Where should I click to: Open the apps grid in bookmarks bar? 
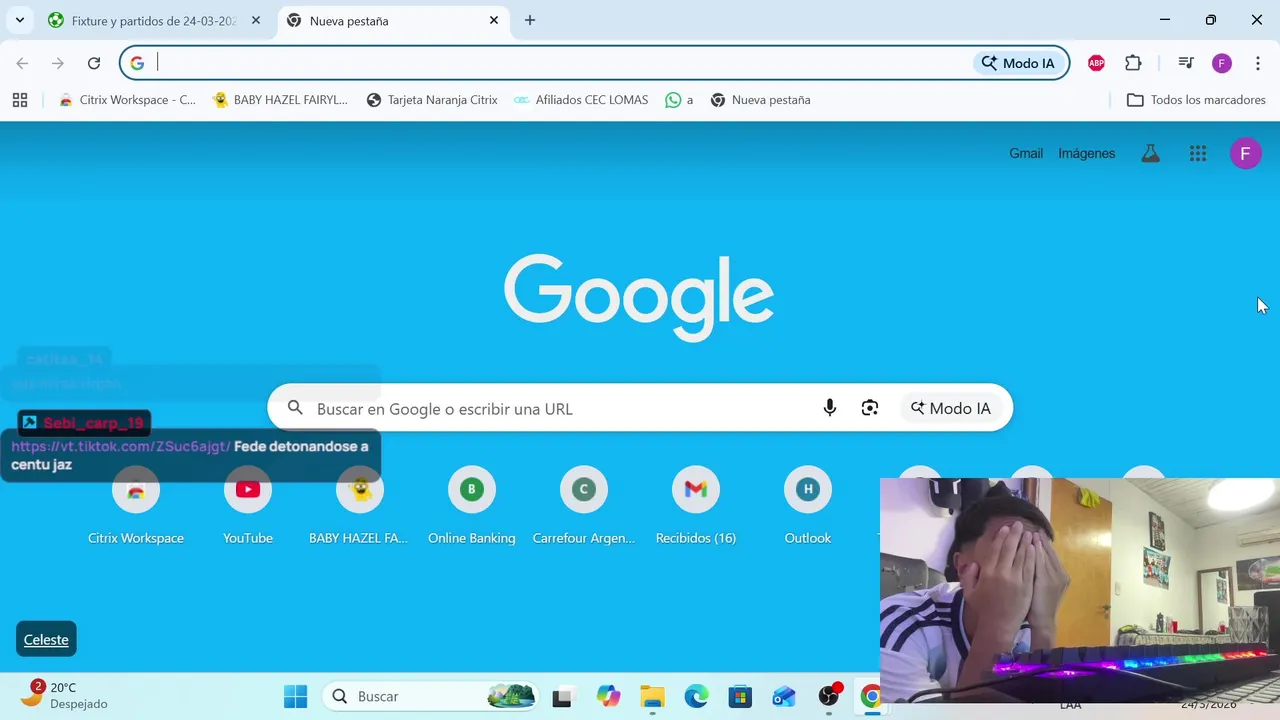coord(20,100)
